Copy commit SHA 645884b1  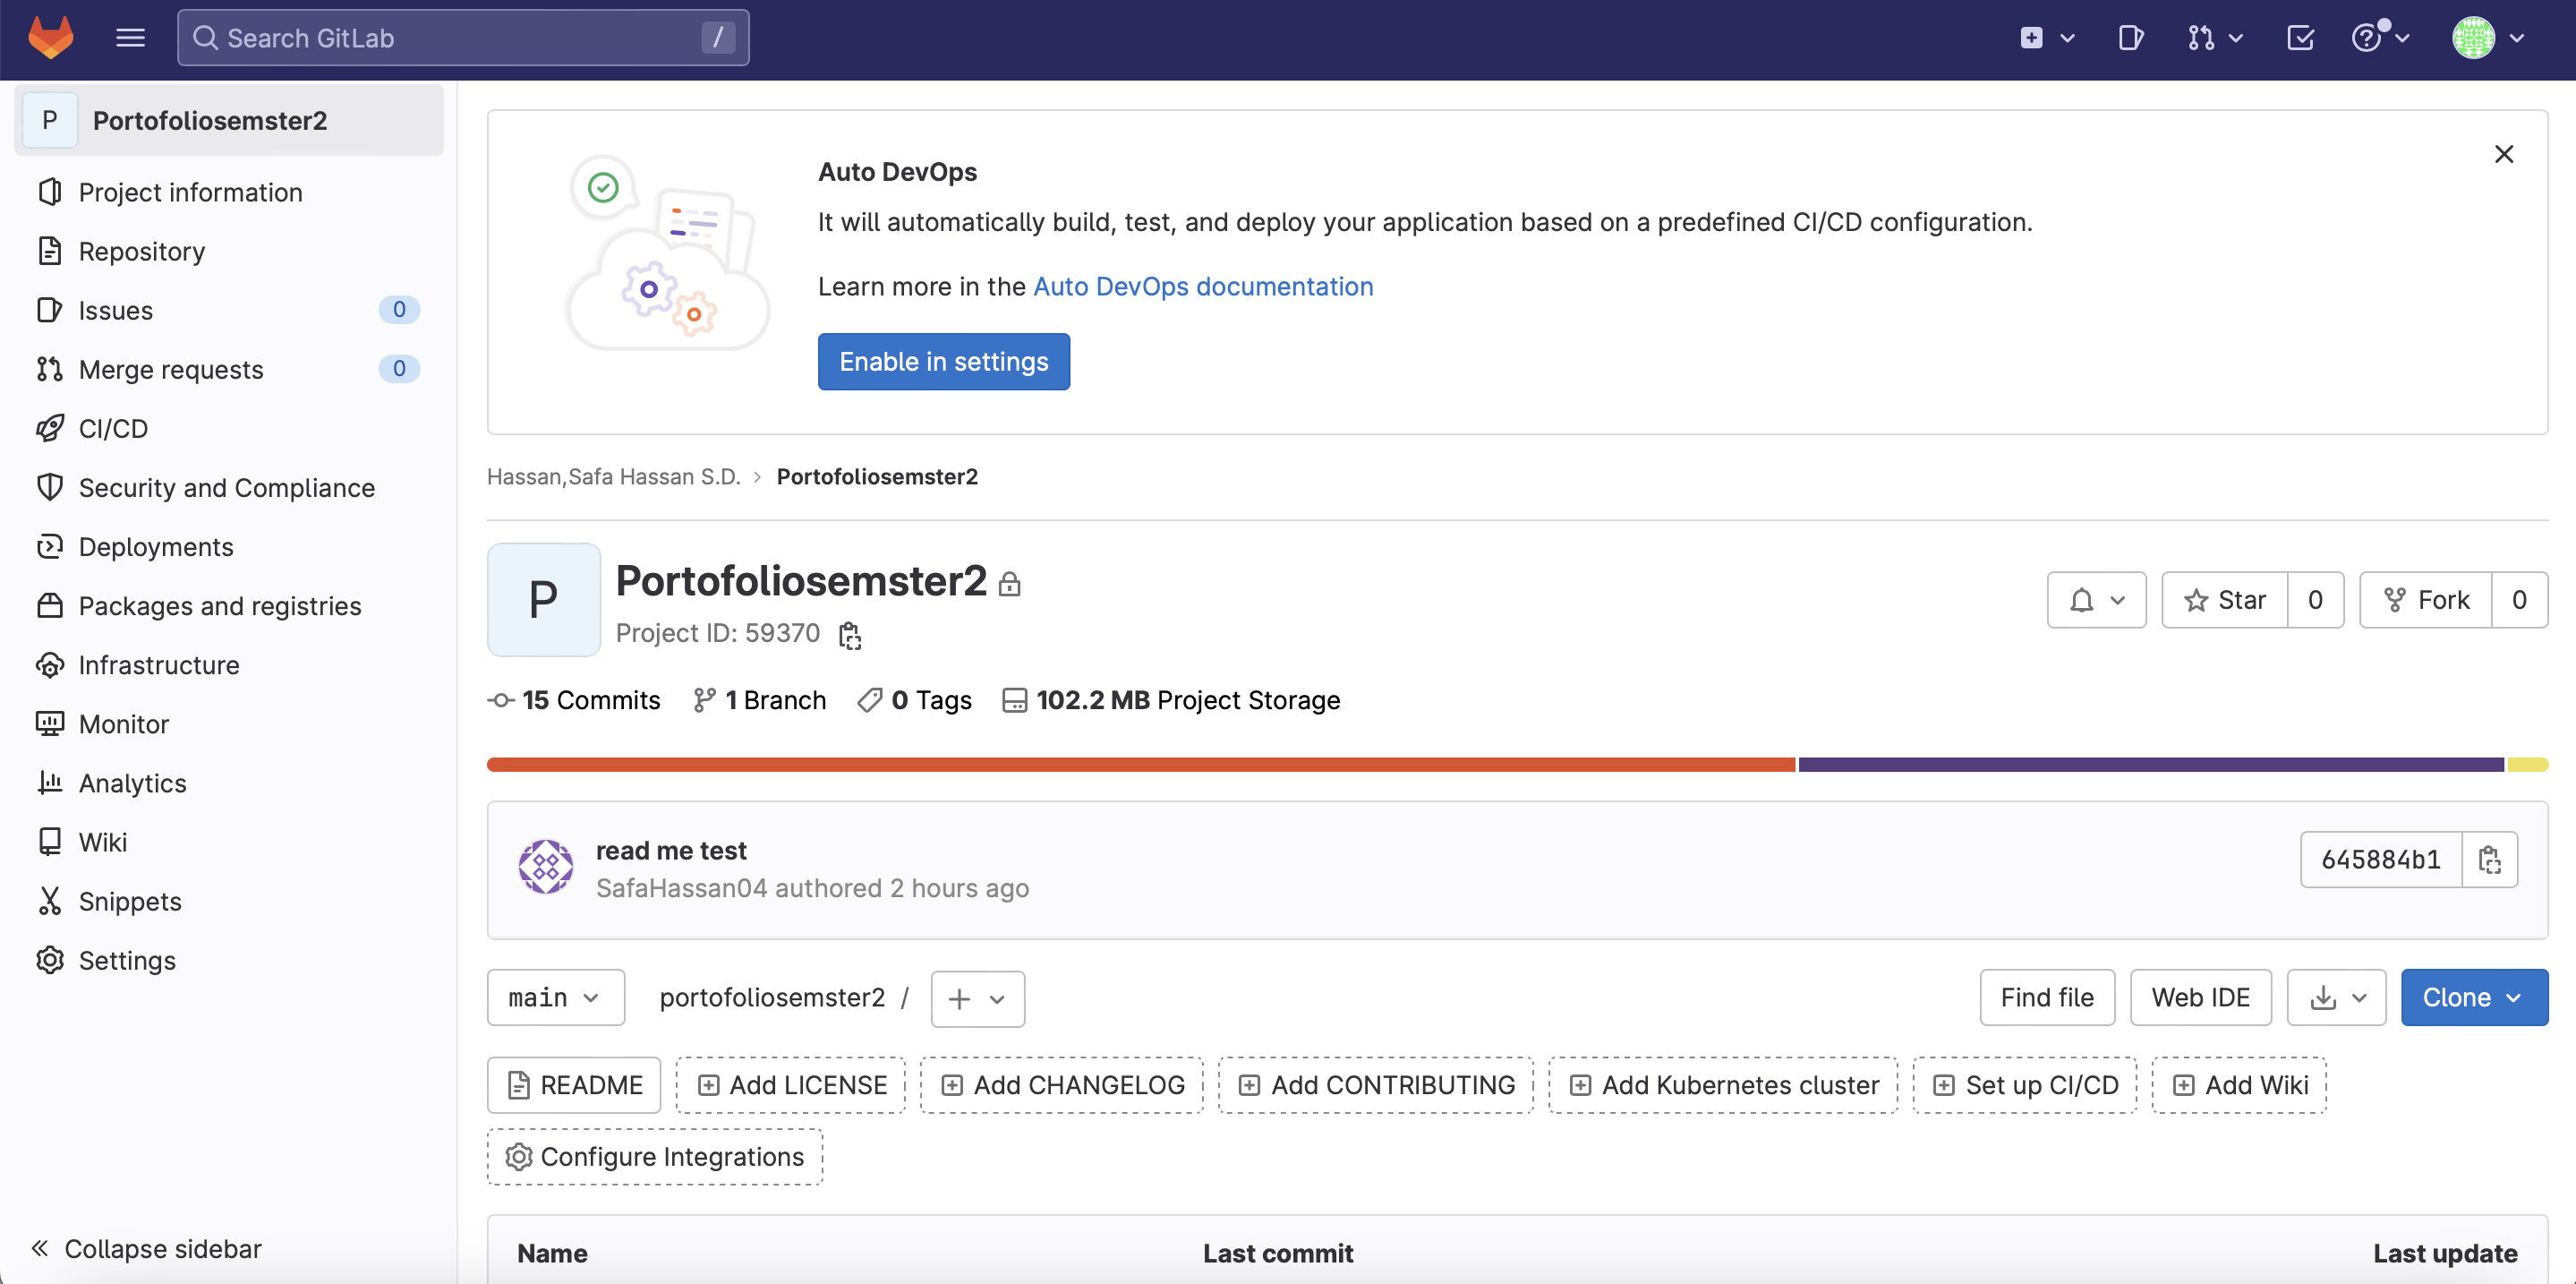point(2489,859)
